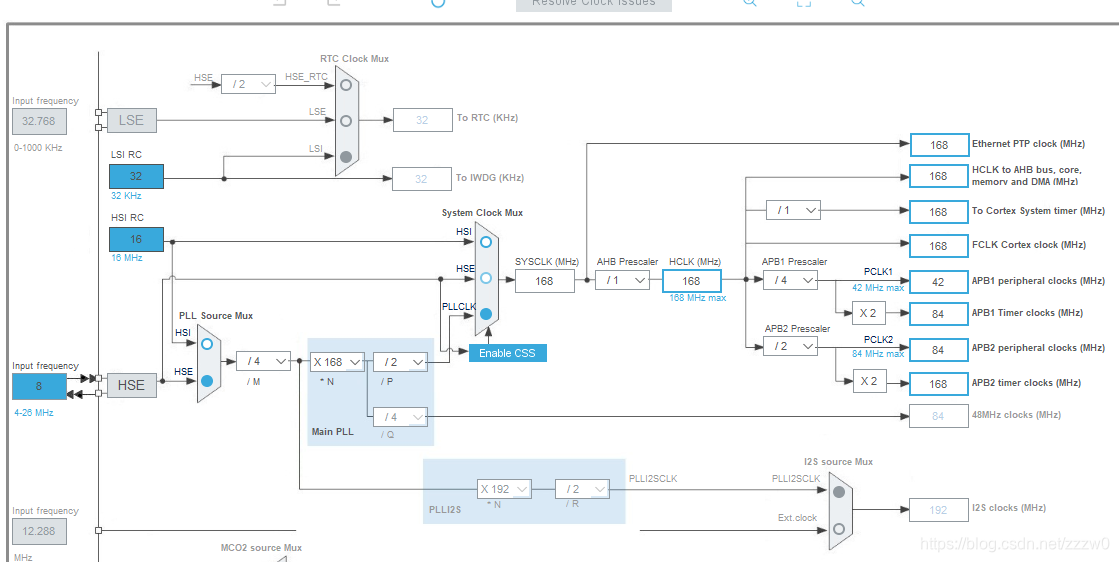Click the APB2 timer clocks value box
1119x562 pixels.
[x=939, y=384]
